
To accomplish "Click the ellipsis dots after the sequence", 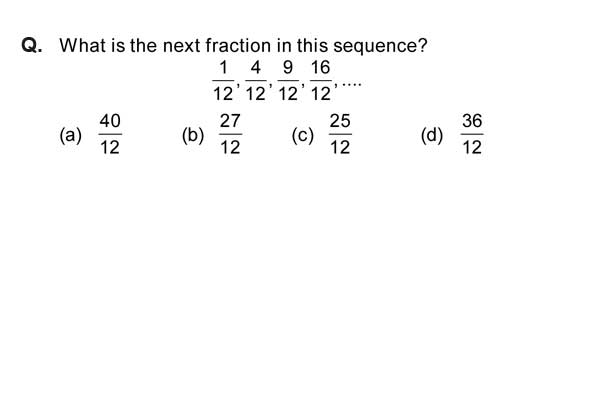I will 351,83.
